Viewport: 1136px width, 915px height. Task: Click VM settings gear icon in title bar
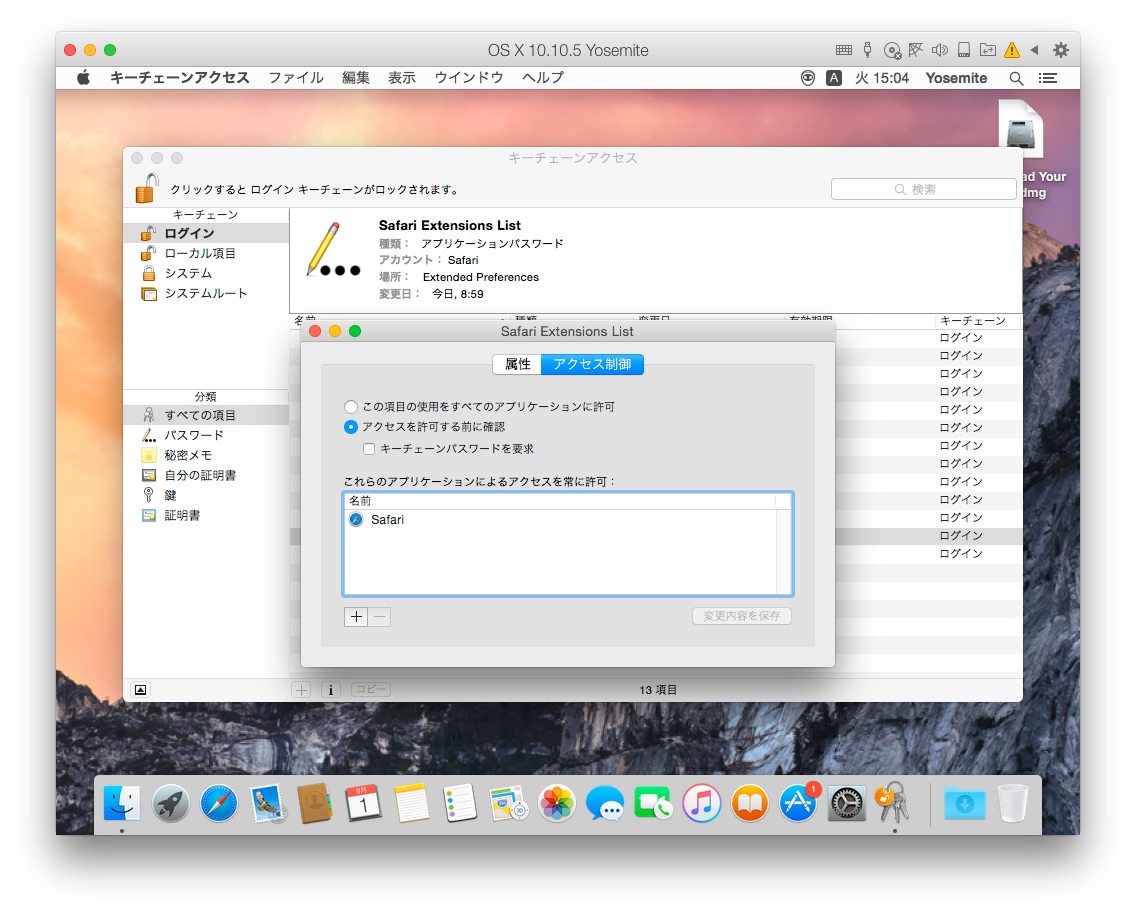coord(1061,50)
